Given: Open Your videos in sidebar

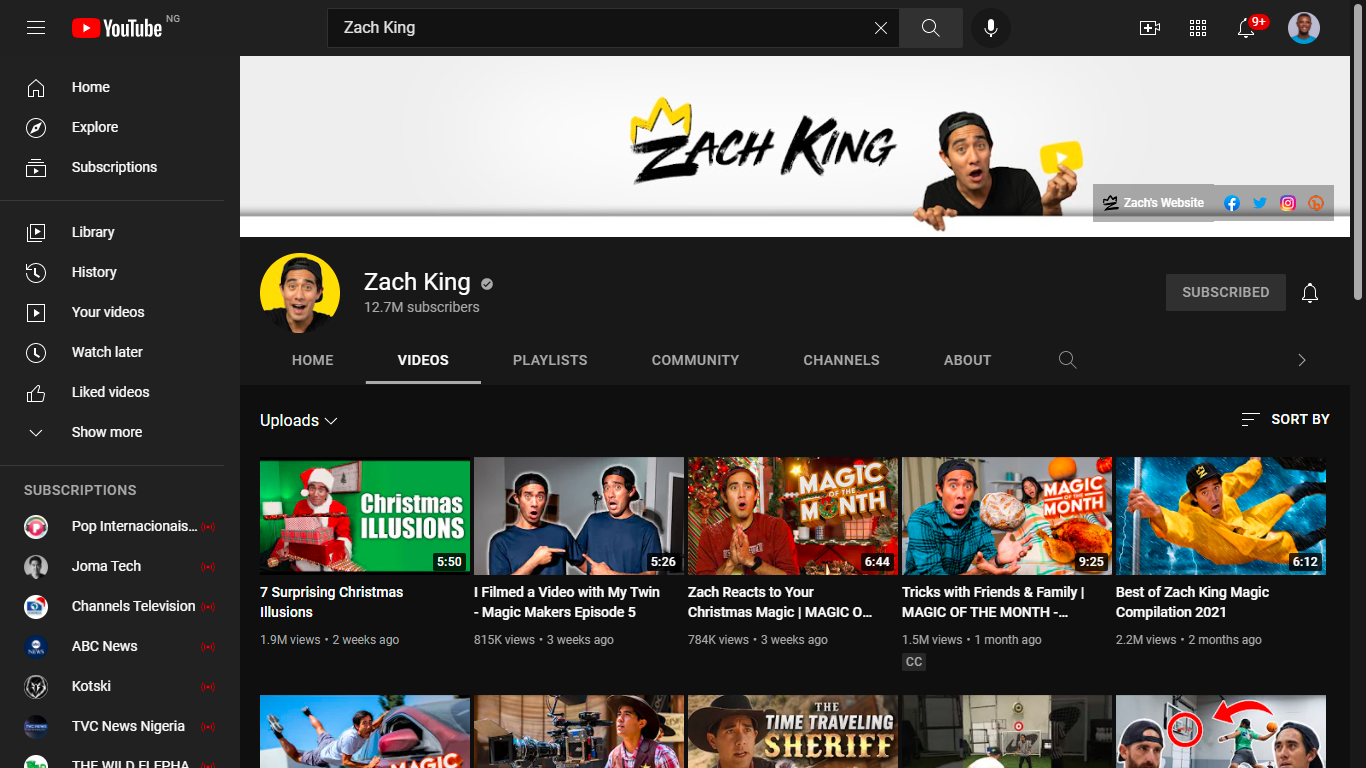Looking at the screenshot, I should pos(120,312).
